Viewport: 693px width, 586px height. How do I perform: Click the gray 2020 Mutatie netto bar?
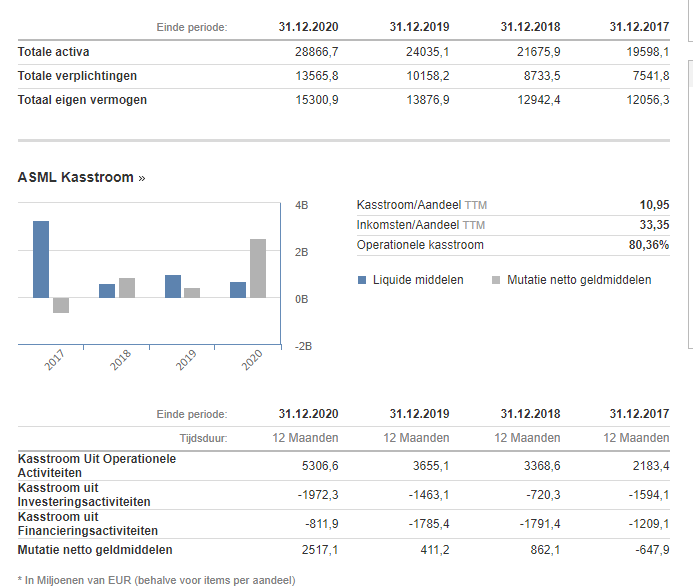tap(258, 268)
